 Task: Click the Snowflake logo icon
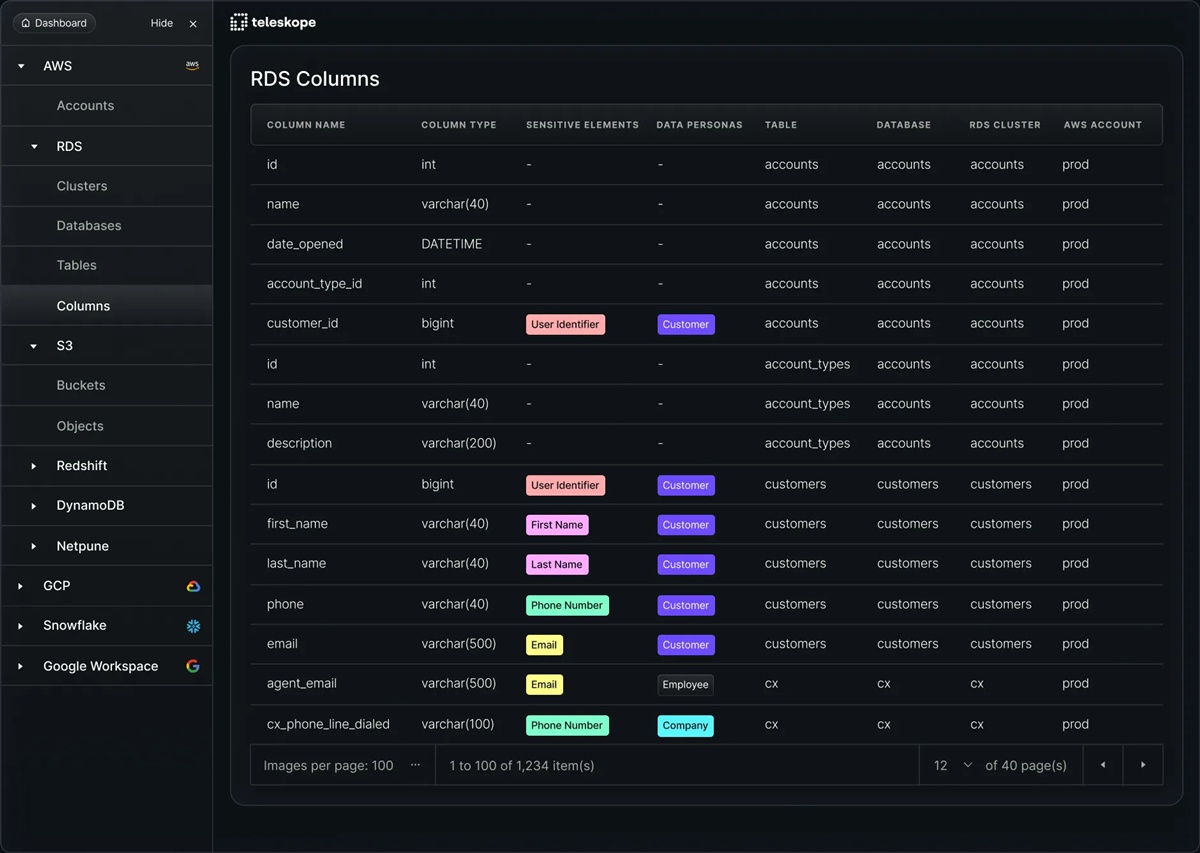[193, 626]
